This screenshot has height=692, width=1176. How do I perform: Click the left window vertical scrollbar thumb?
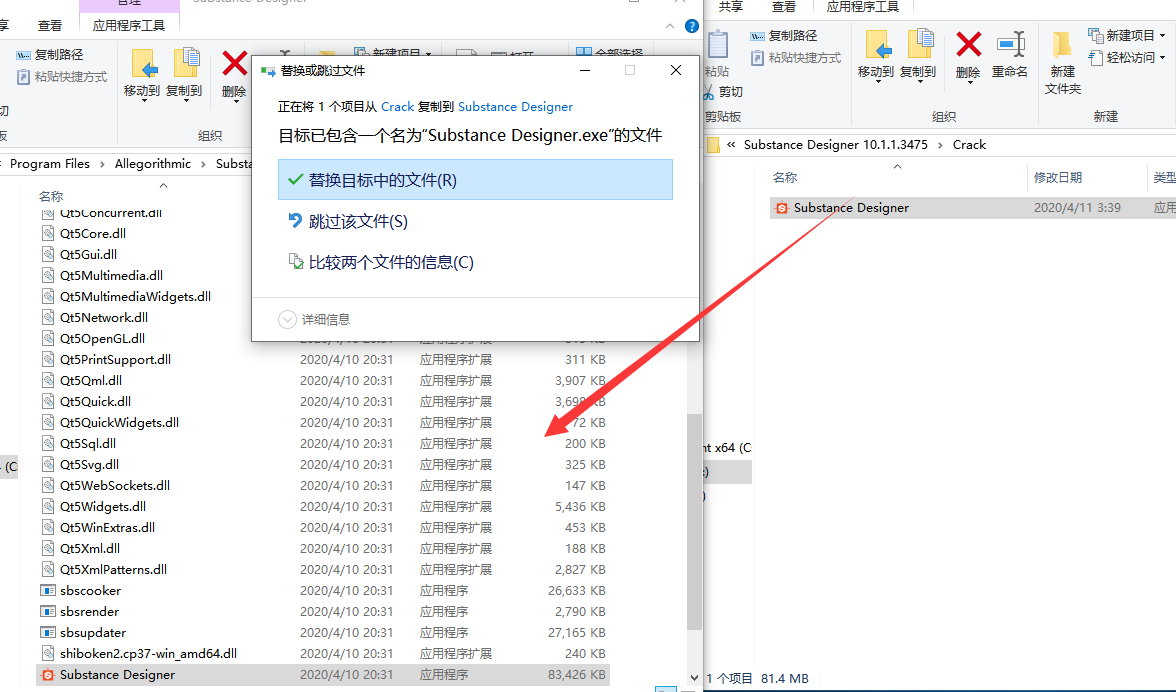pyautogui.click(x=694, y=521)
